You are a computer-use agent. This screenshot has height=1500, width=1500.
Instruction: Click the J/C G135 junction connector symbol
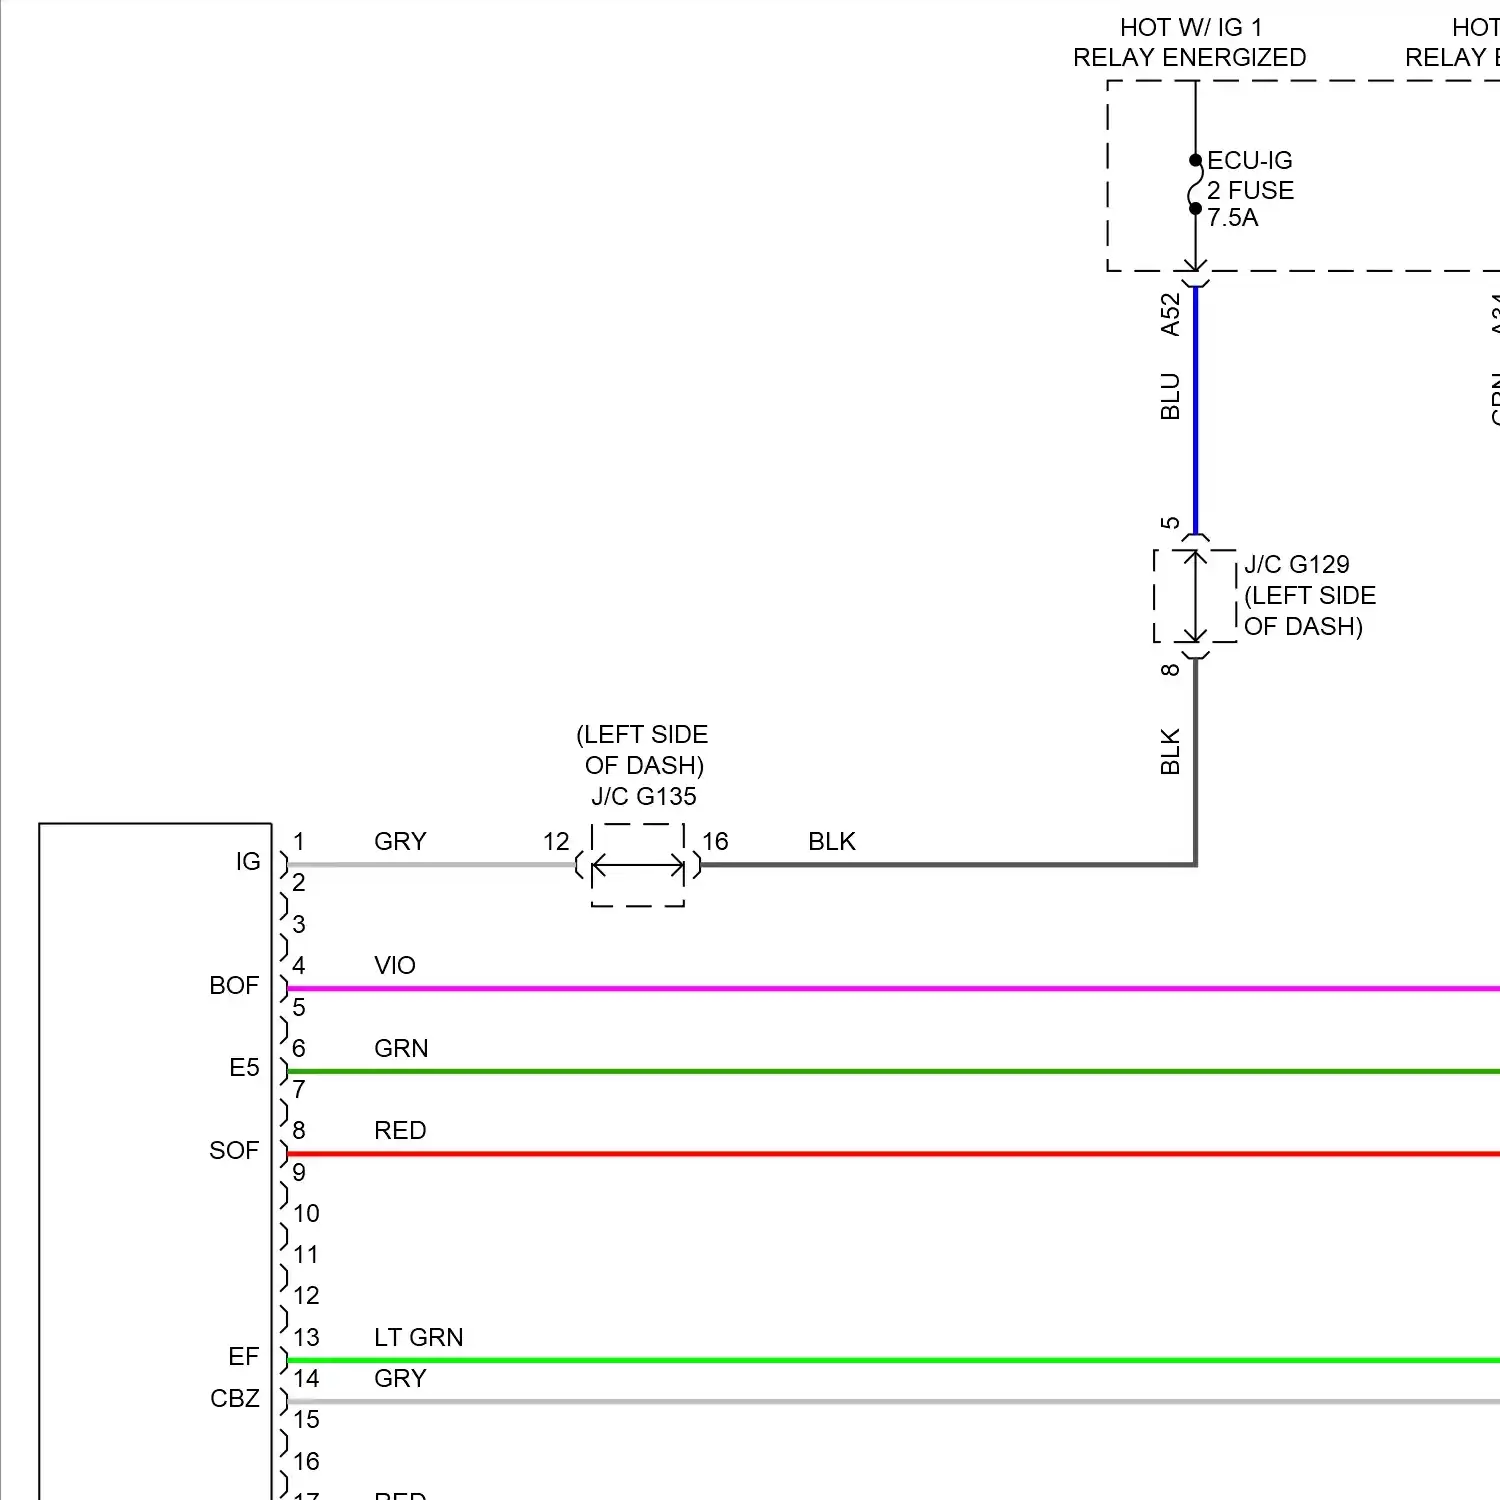(638, 865)
